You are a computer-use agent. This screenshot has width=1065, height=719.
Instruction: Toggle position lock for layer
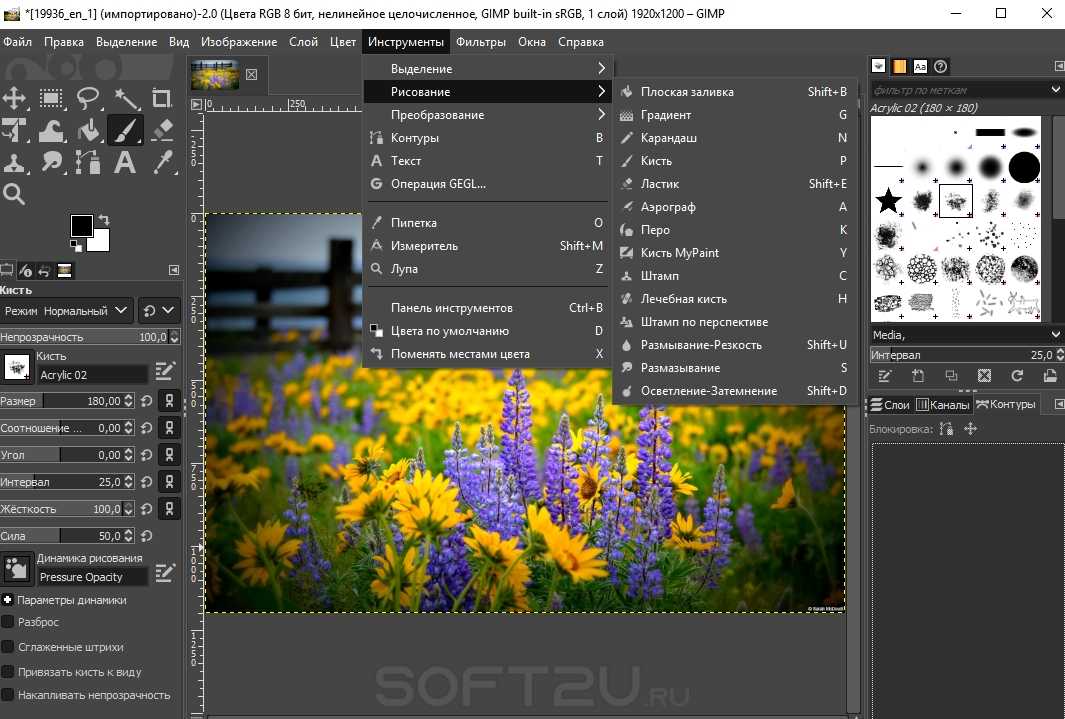click(971, 428)
